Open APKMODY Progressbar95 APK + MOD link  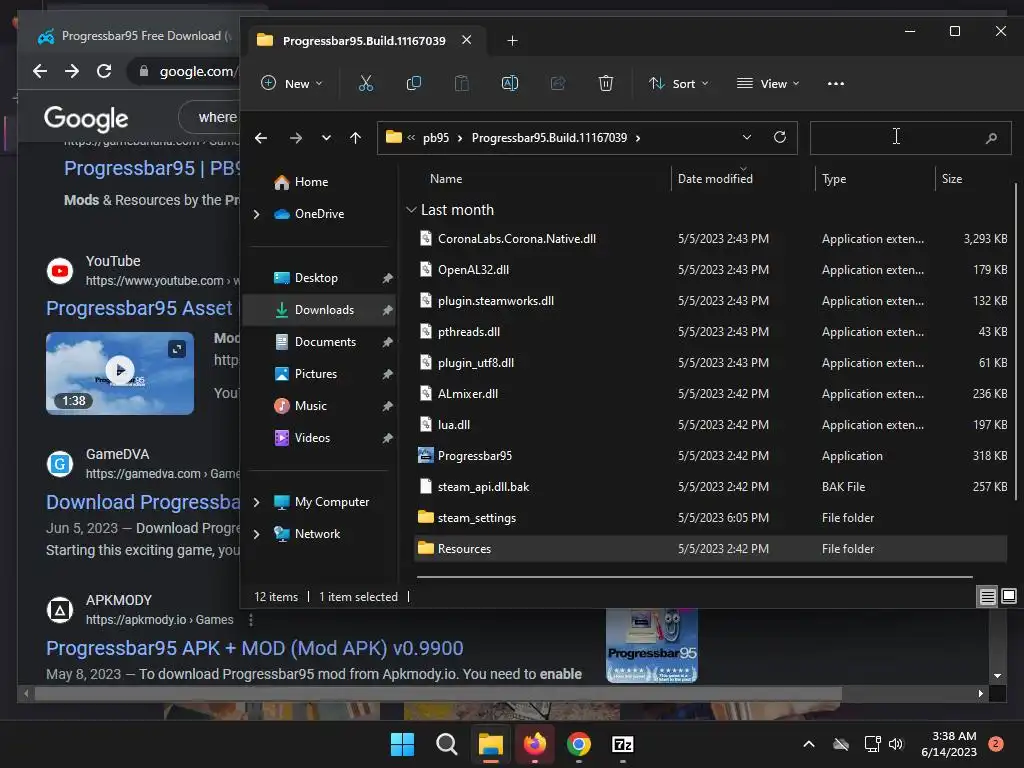tap(255, 648)
